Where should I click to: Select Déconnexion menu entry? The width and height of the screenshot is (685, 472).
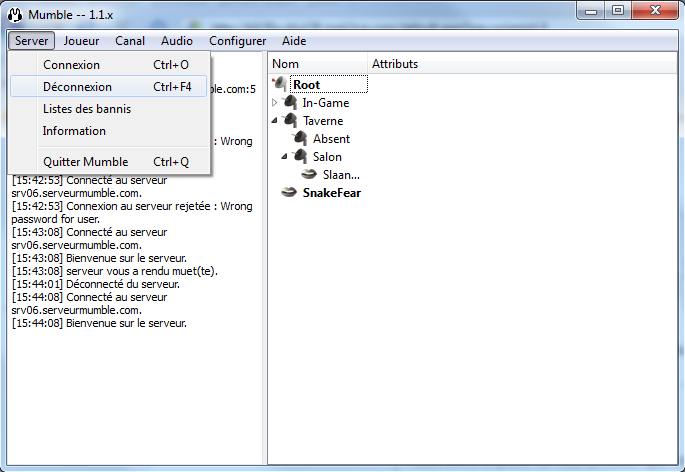tap(108, 87)
